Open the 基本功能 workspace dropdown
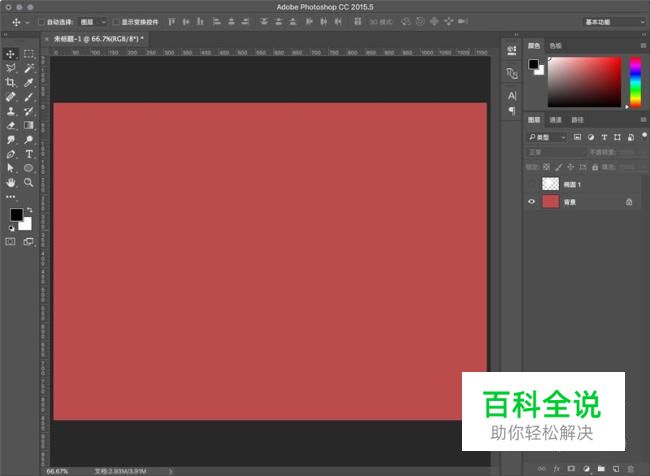 613,21
